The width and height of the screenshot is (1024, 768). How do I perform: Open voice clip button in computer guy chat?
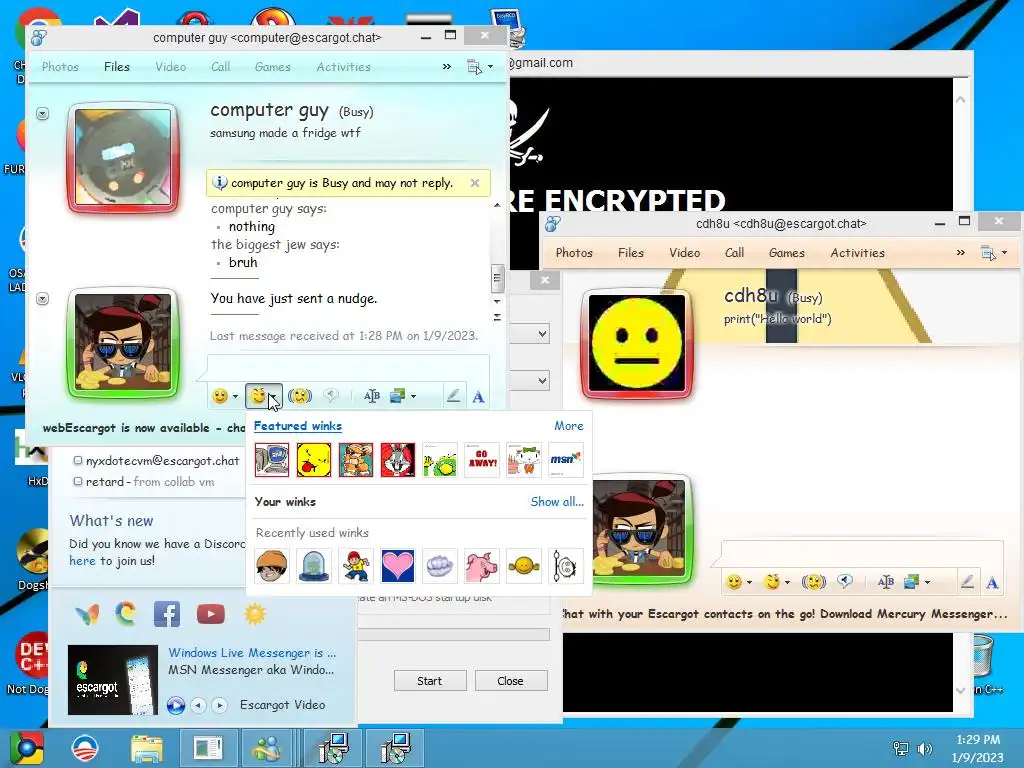[x=332, y=396]
